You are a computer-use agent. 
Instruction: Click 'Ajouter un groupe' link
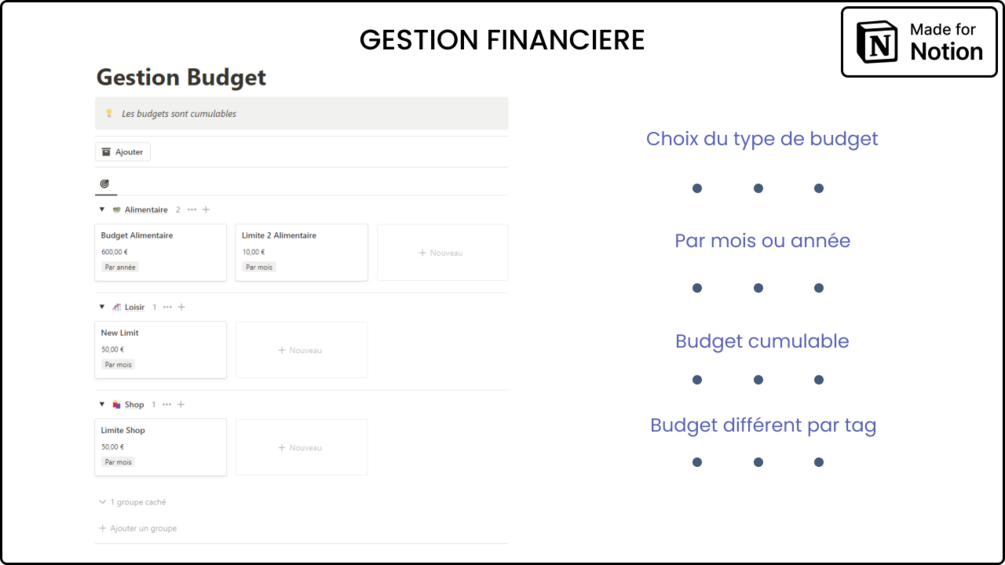point(138,528)
